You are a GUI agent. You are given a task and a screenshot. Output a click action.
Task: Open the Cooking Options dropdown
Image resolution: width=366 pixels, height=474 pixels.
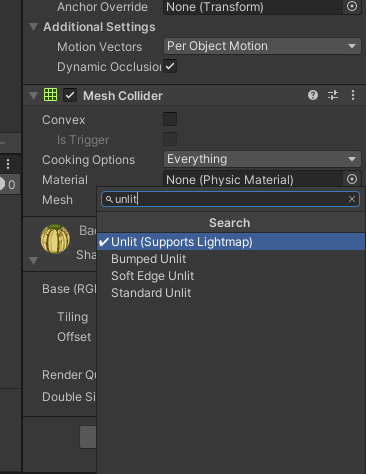pos(262,159)
